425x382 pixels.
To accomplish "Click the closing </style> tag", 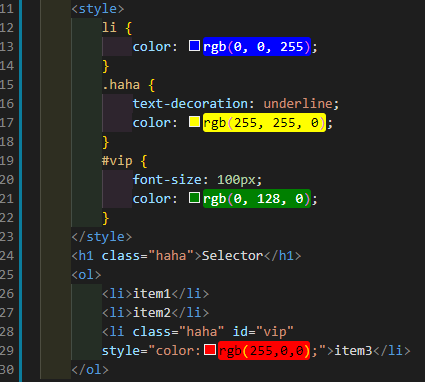I will pos(102,237).
